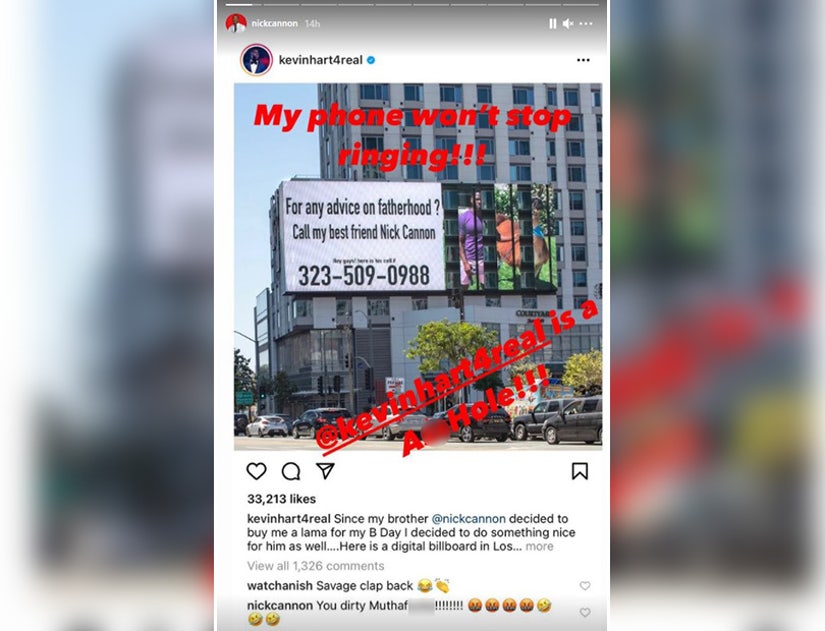Open the nickcannon username in story header
The width and height of the screenshot is (825, 631).
click(x=274, y=24)
